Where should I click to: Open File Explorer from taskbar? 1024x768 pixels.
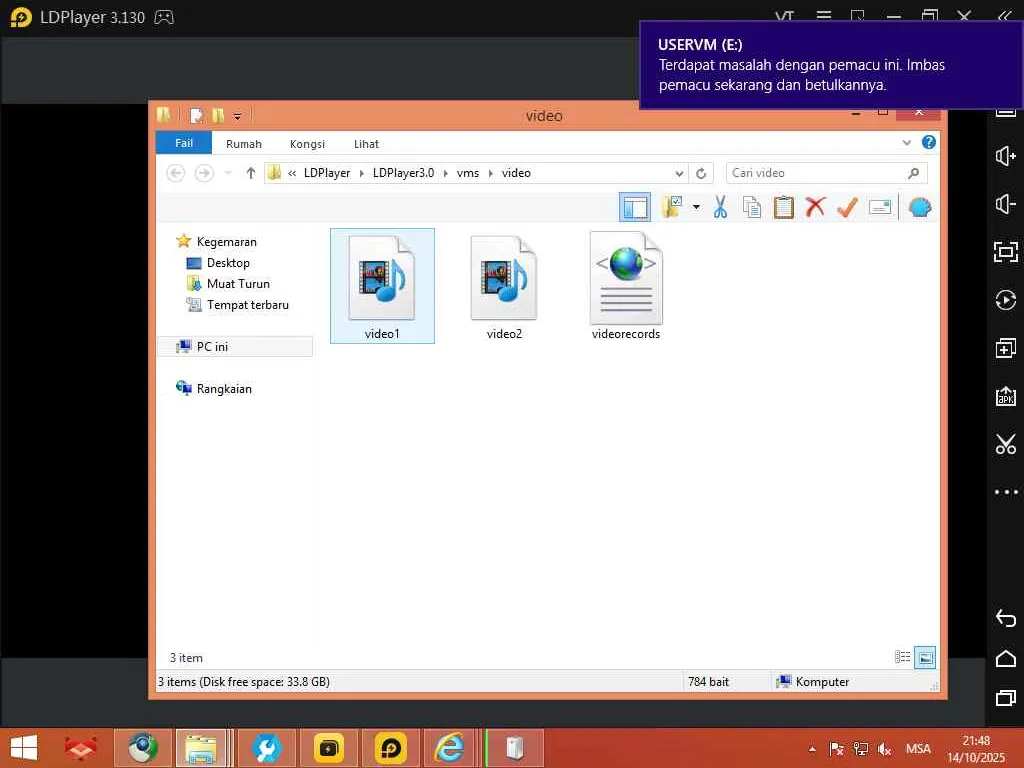pyautogui.click(x=201, y=748)
